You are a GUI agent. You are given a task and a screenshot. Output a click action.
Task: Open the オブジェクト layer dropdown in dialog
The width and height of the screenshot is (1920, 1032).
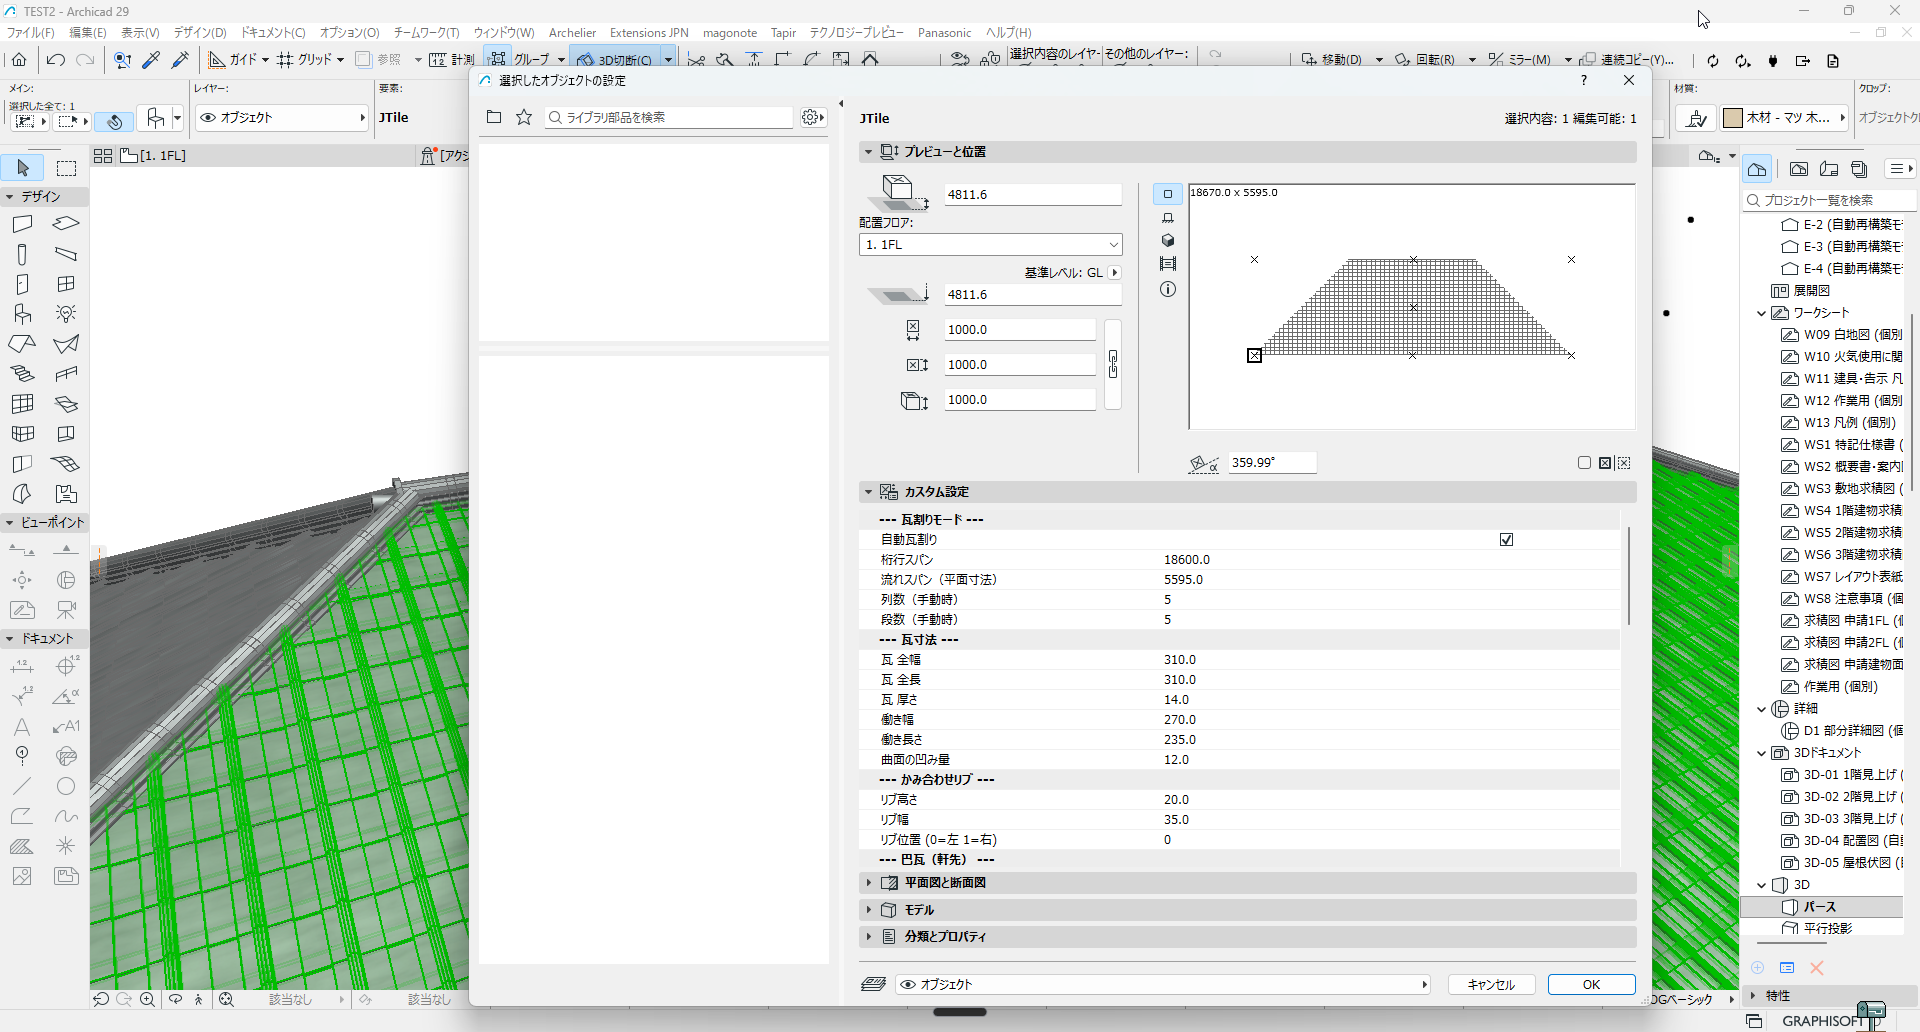click(x=1163, y=985)
